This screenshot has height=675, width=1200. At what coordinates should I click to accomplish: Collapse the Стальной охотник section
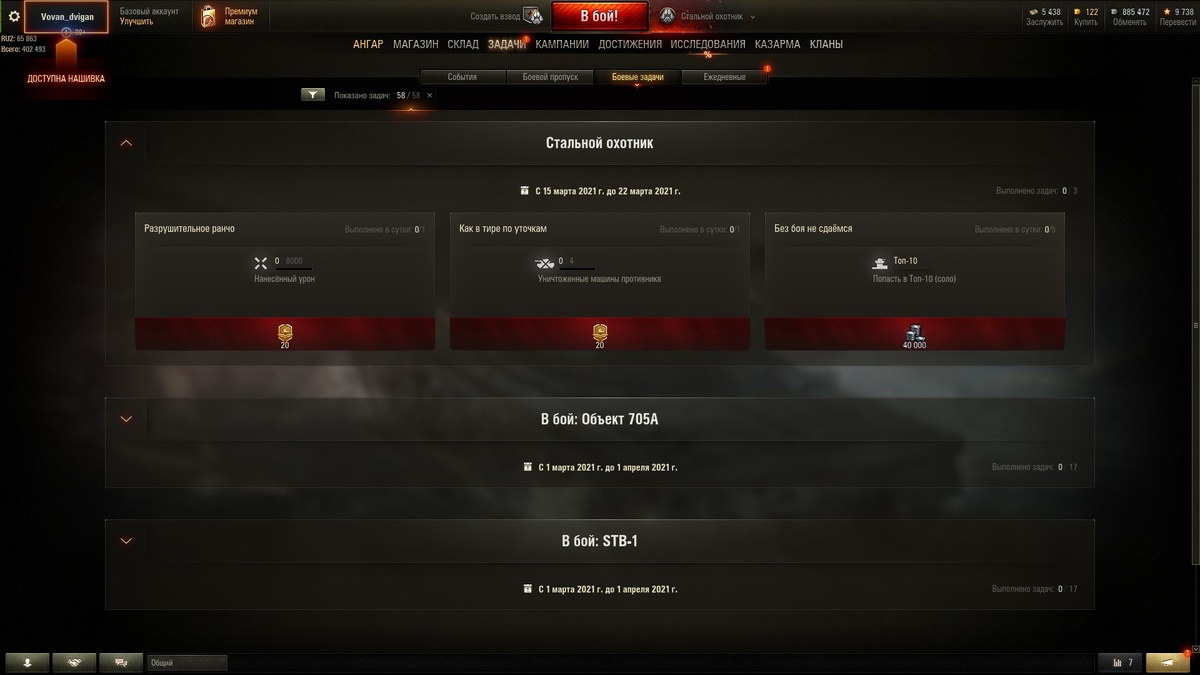pos(126,143)
